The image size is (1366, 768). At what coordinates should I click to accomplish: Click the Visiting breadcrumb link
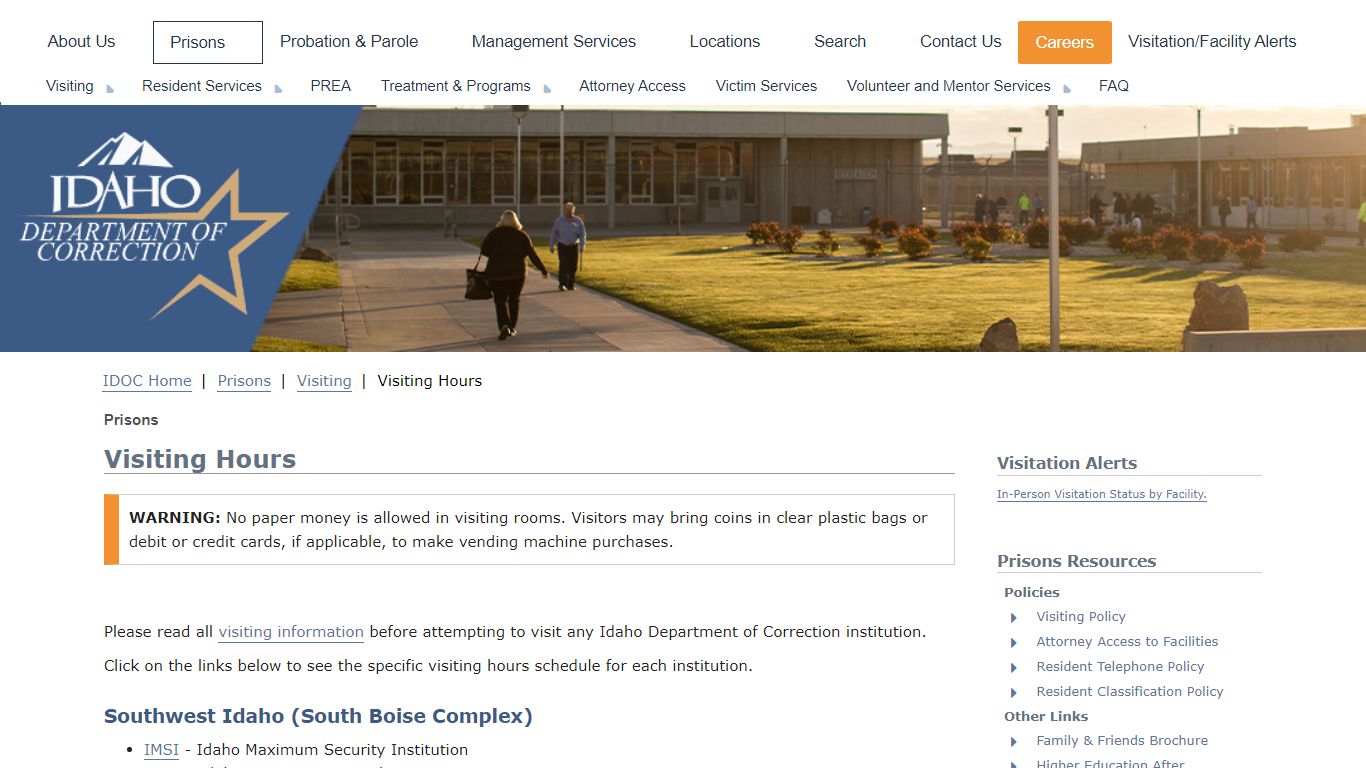point(324,381)
